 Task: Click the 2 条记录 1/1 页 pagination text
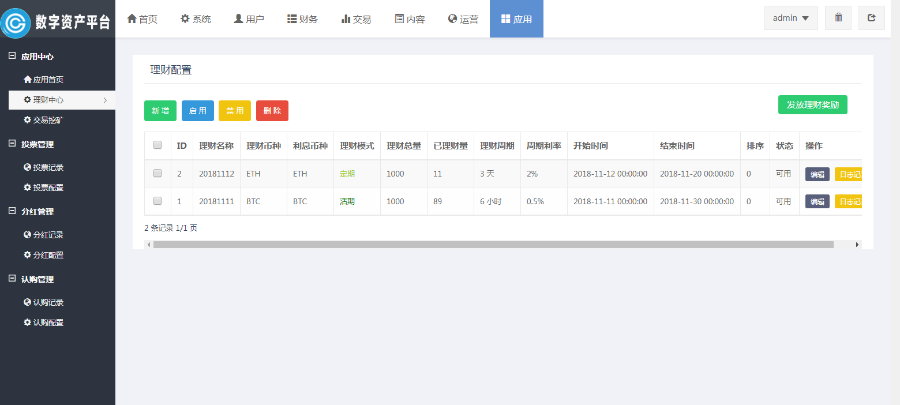click(x=170, y=228)
